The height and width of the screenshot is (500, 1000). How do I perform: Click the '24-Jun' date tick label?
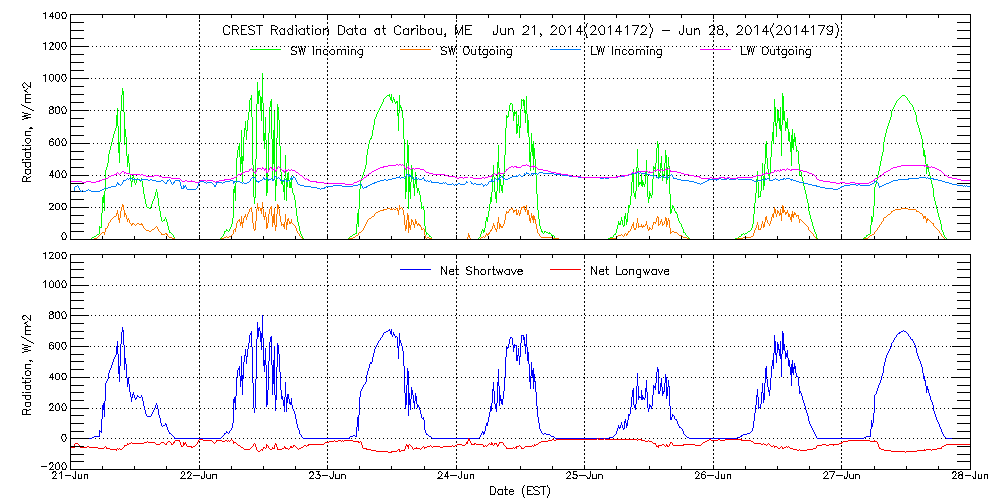click(456, 477)
